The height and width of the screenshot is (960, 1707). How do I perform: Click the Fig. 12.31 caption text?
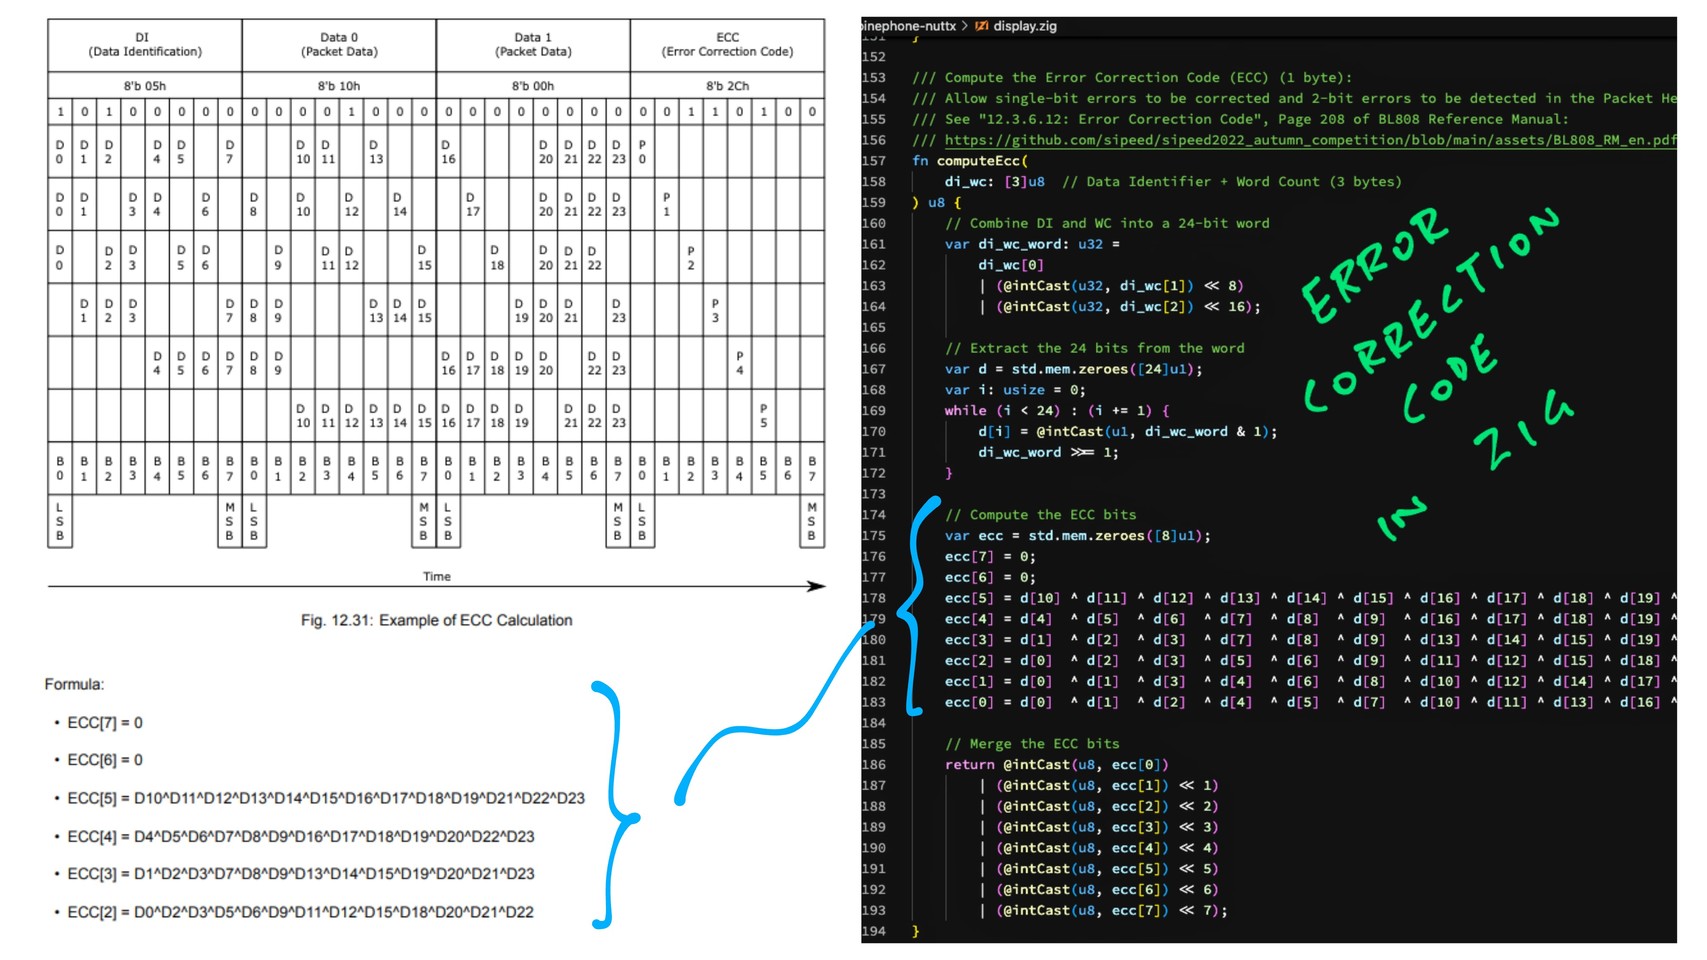point(436,621)
